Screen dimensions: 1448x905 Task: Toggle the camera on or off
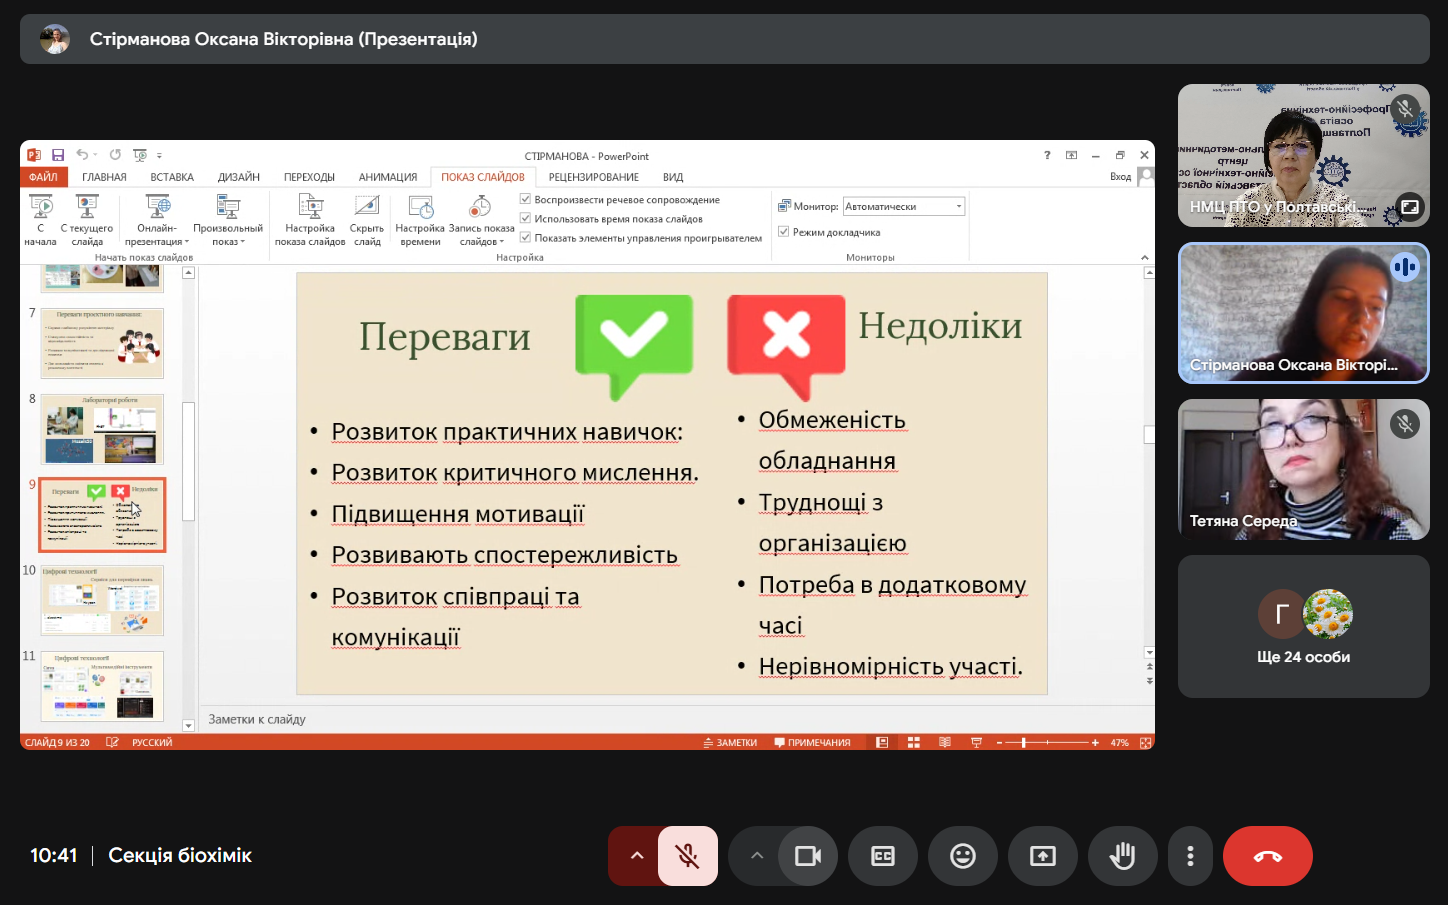[807, 856]
